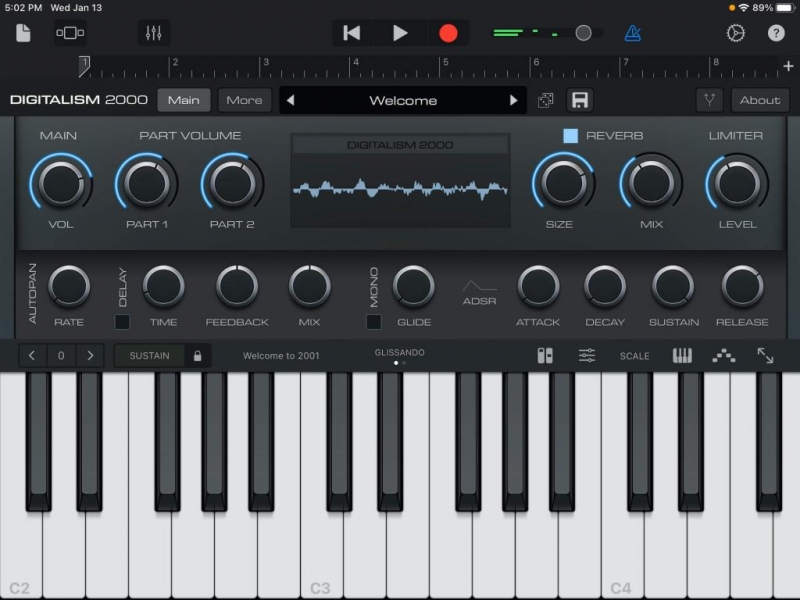Start playback with Play button

400,33
